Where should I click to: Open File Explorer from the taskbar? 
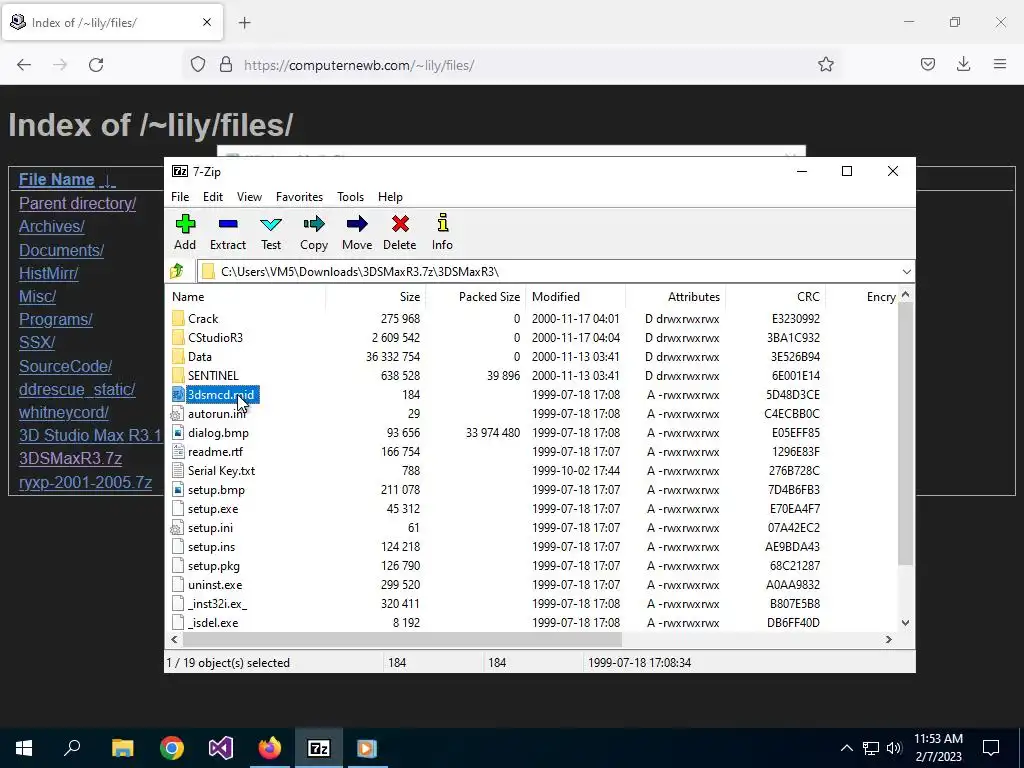tap(123, 748)
